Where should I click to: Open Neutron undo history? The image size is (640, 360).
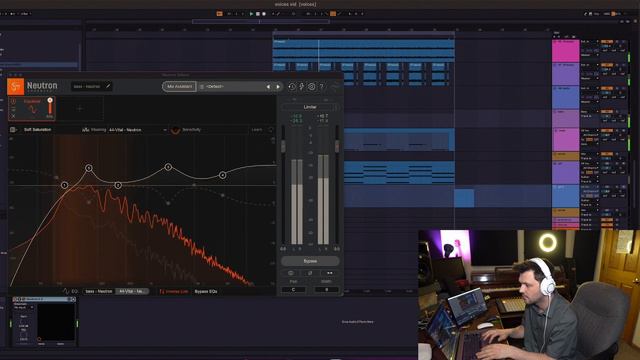(x=291, y=87)
